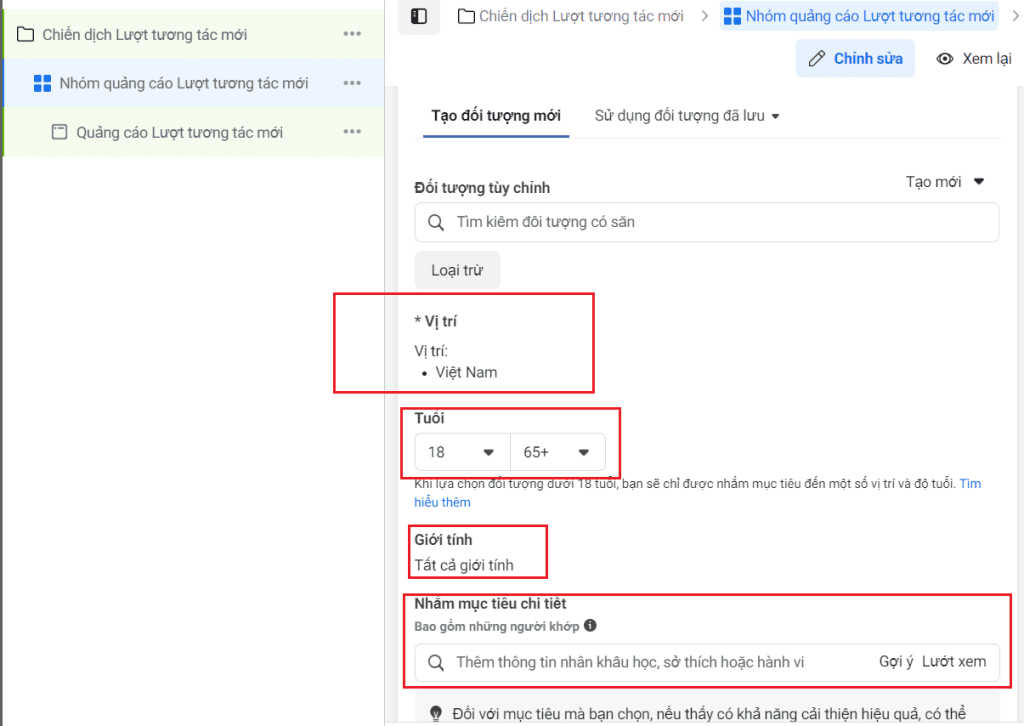The width and height of the screenshot is (1024, 726).
Task: Open Sử dụng đối tượng đã lưu dropdown tab
Action: pyautogui.click(x=686, y=116)
